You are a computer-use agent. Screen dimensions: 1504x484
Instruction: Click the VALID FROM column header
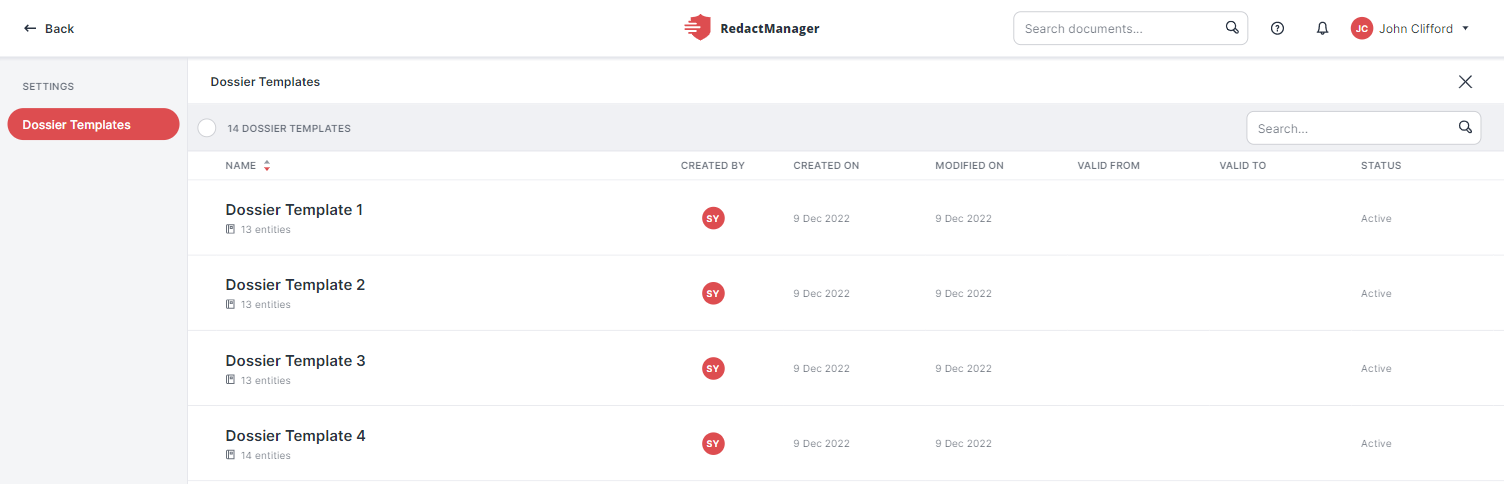pos(1108,166)
